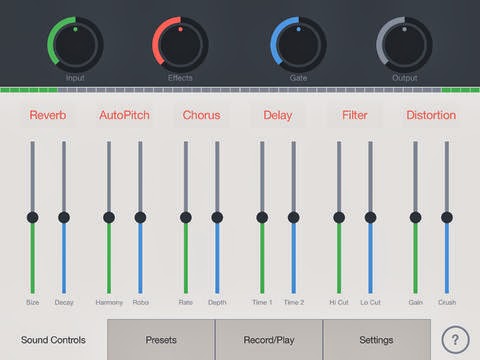480x360 pixels.
Task: Toggle the Distortion effect
Action: click(x=431, y=115)
